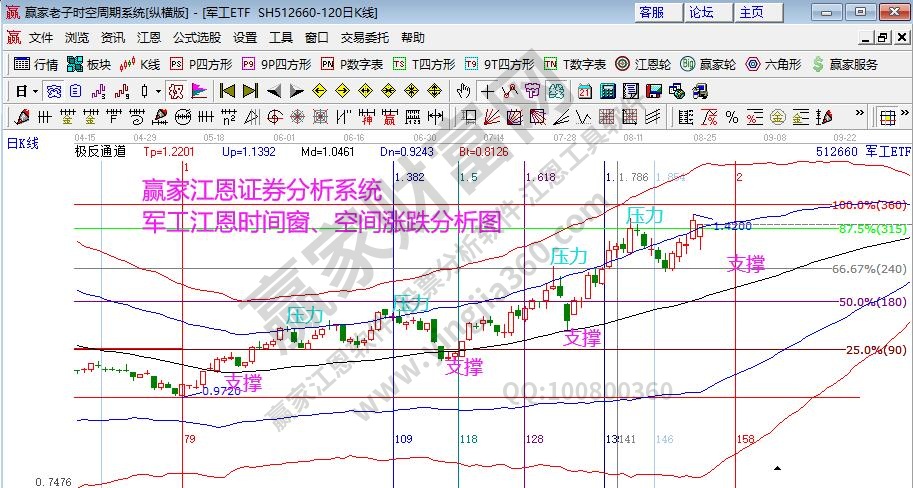Click the floppy disk save icon

pos(654,91)
